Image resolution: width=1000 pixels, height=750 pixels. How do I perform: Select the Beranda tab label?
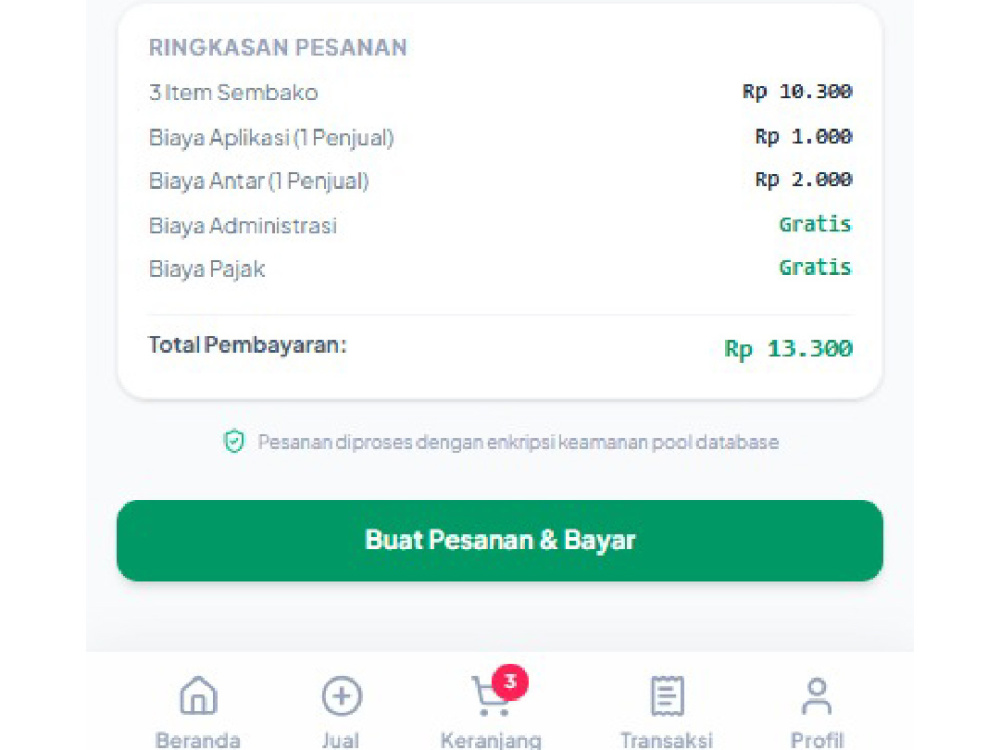pos(198,740)
